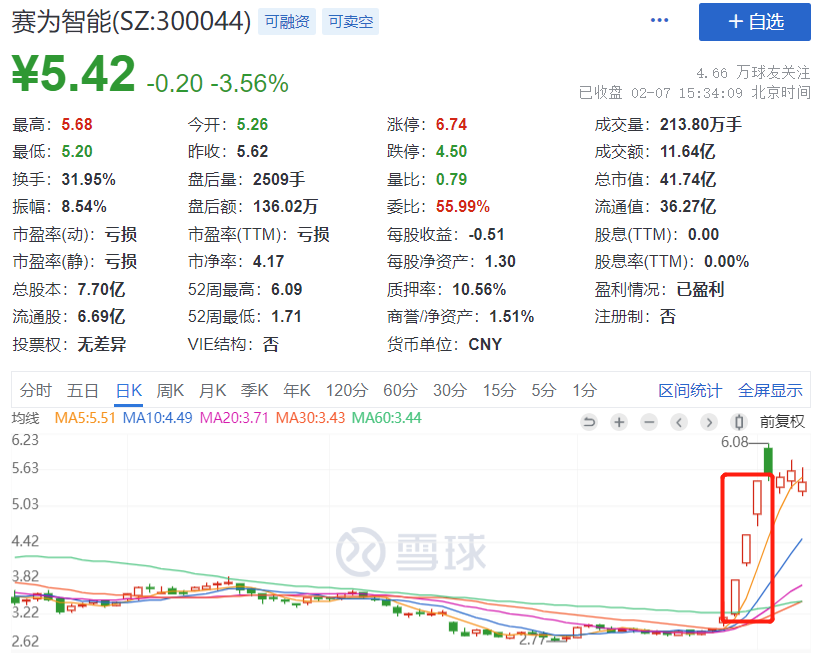Click the MA20:3.71 indicator label
Screen dimensions: 820x653
[234, 418]
